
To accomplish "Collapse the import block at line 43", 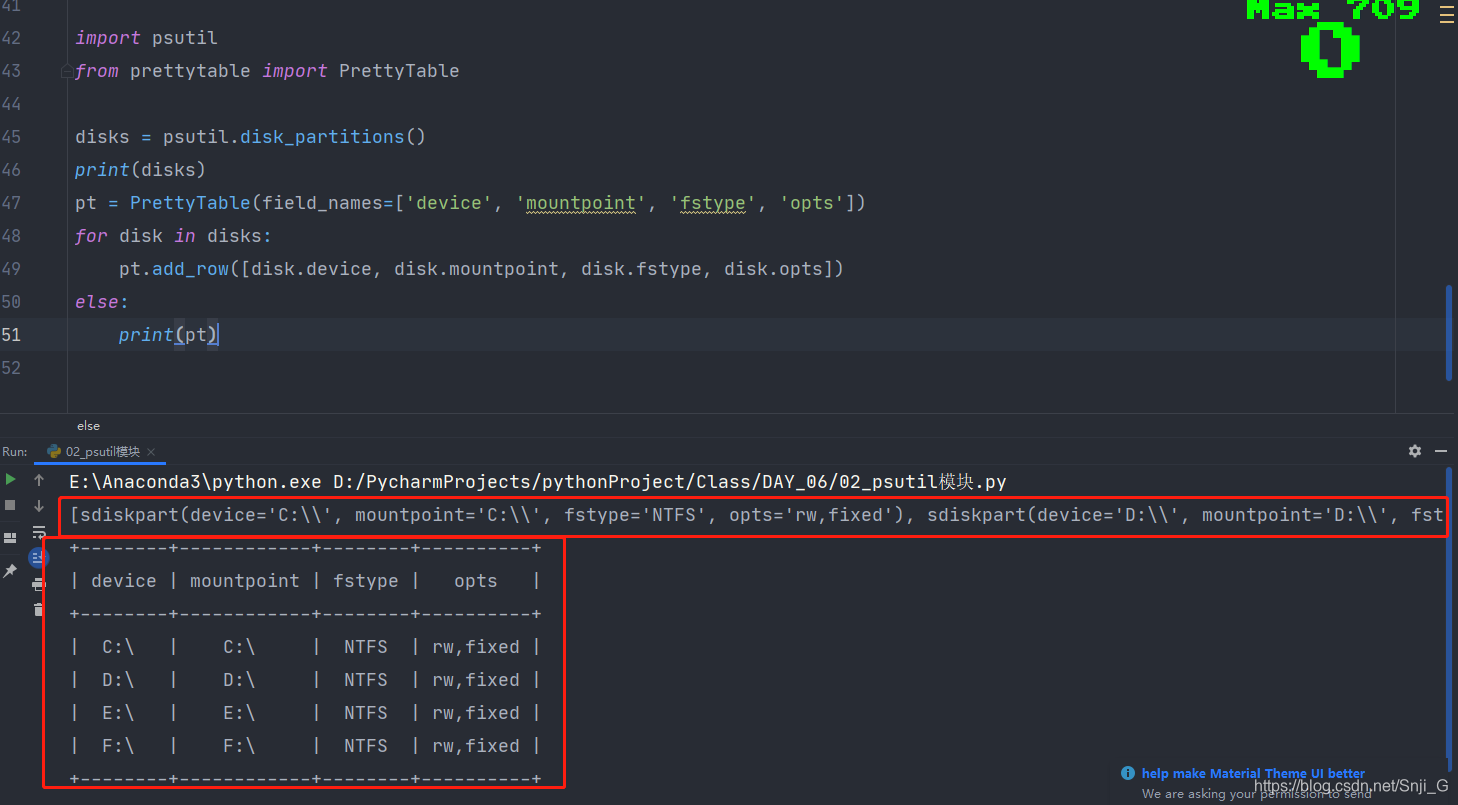I will pyautogui.click(x=66, y=71).
